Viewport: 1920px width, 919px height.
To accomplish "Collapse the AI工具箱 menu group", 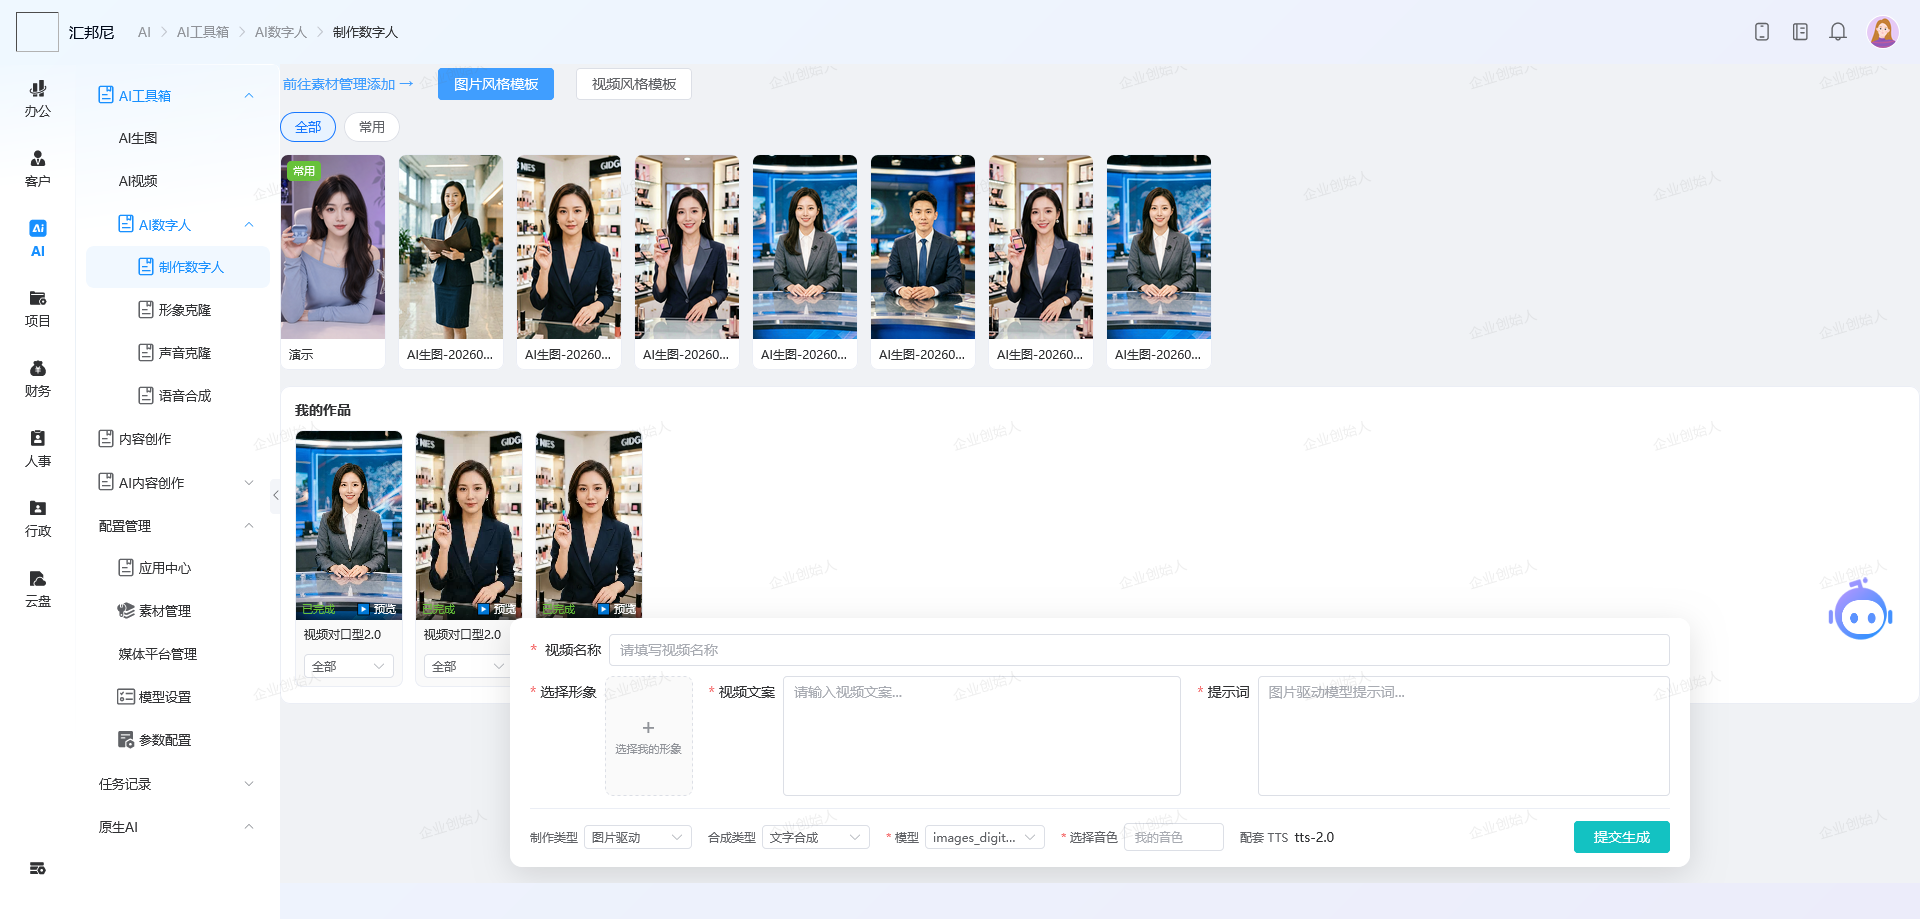I will point(249,96).
